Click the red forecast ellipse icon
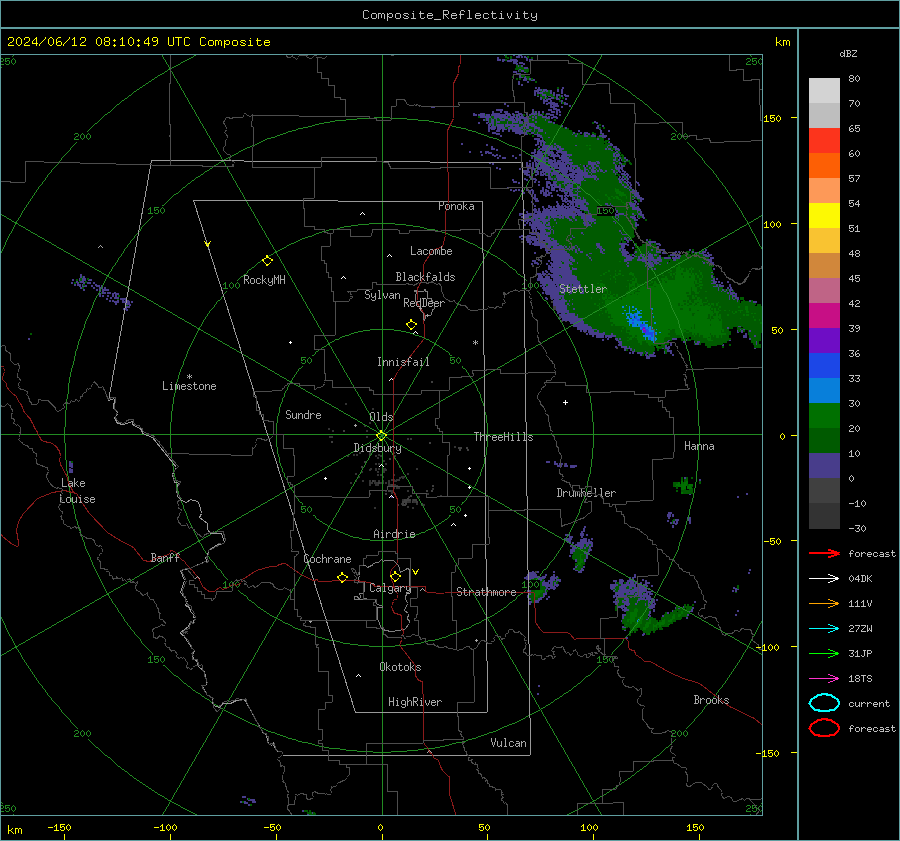Image resolution: width=900 pixels, height=841 pixels. pos(824,728)
